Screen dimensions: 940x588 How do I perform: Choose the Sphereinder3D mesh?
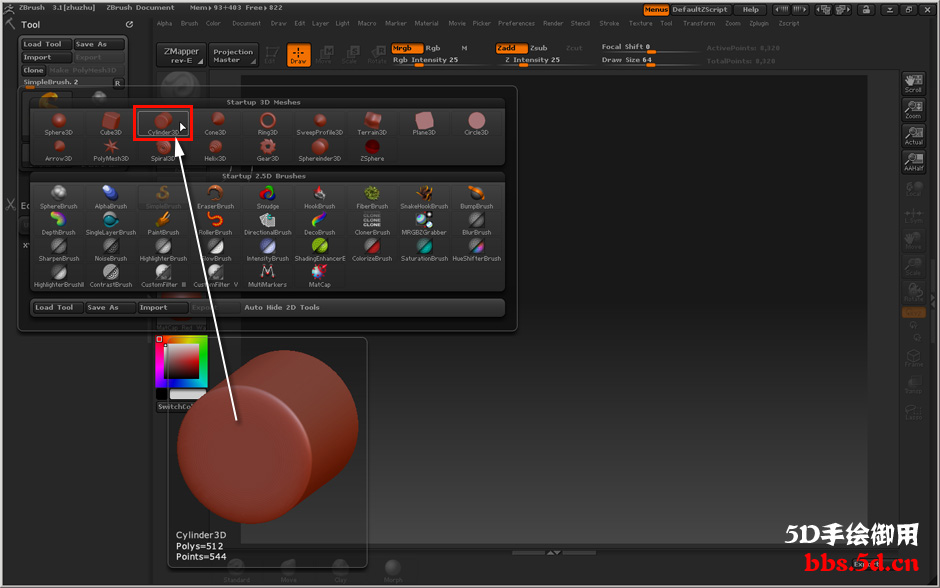coord(320,150)
